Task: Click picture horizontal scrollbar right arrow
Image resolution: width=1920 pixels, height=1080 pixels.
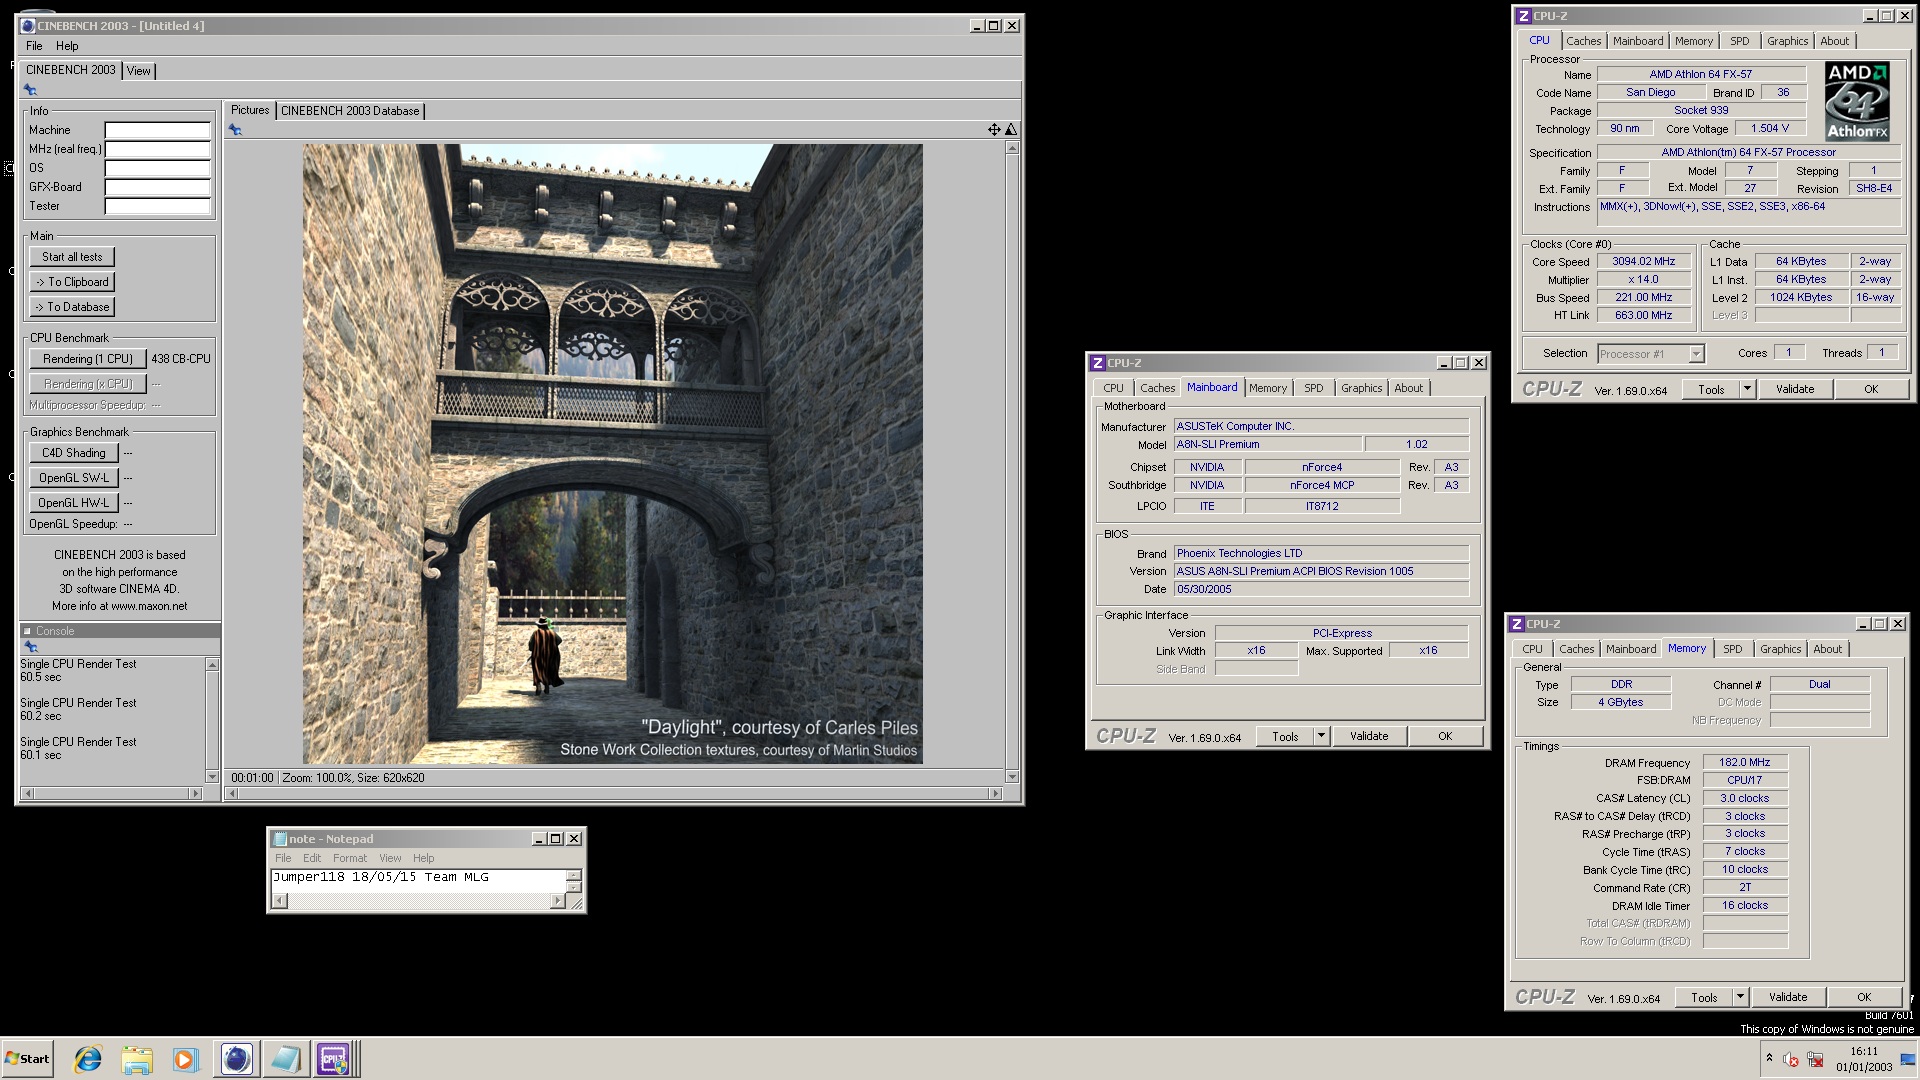Action: coord(995,794)
